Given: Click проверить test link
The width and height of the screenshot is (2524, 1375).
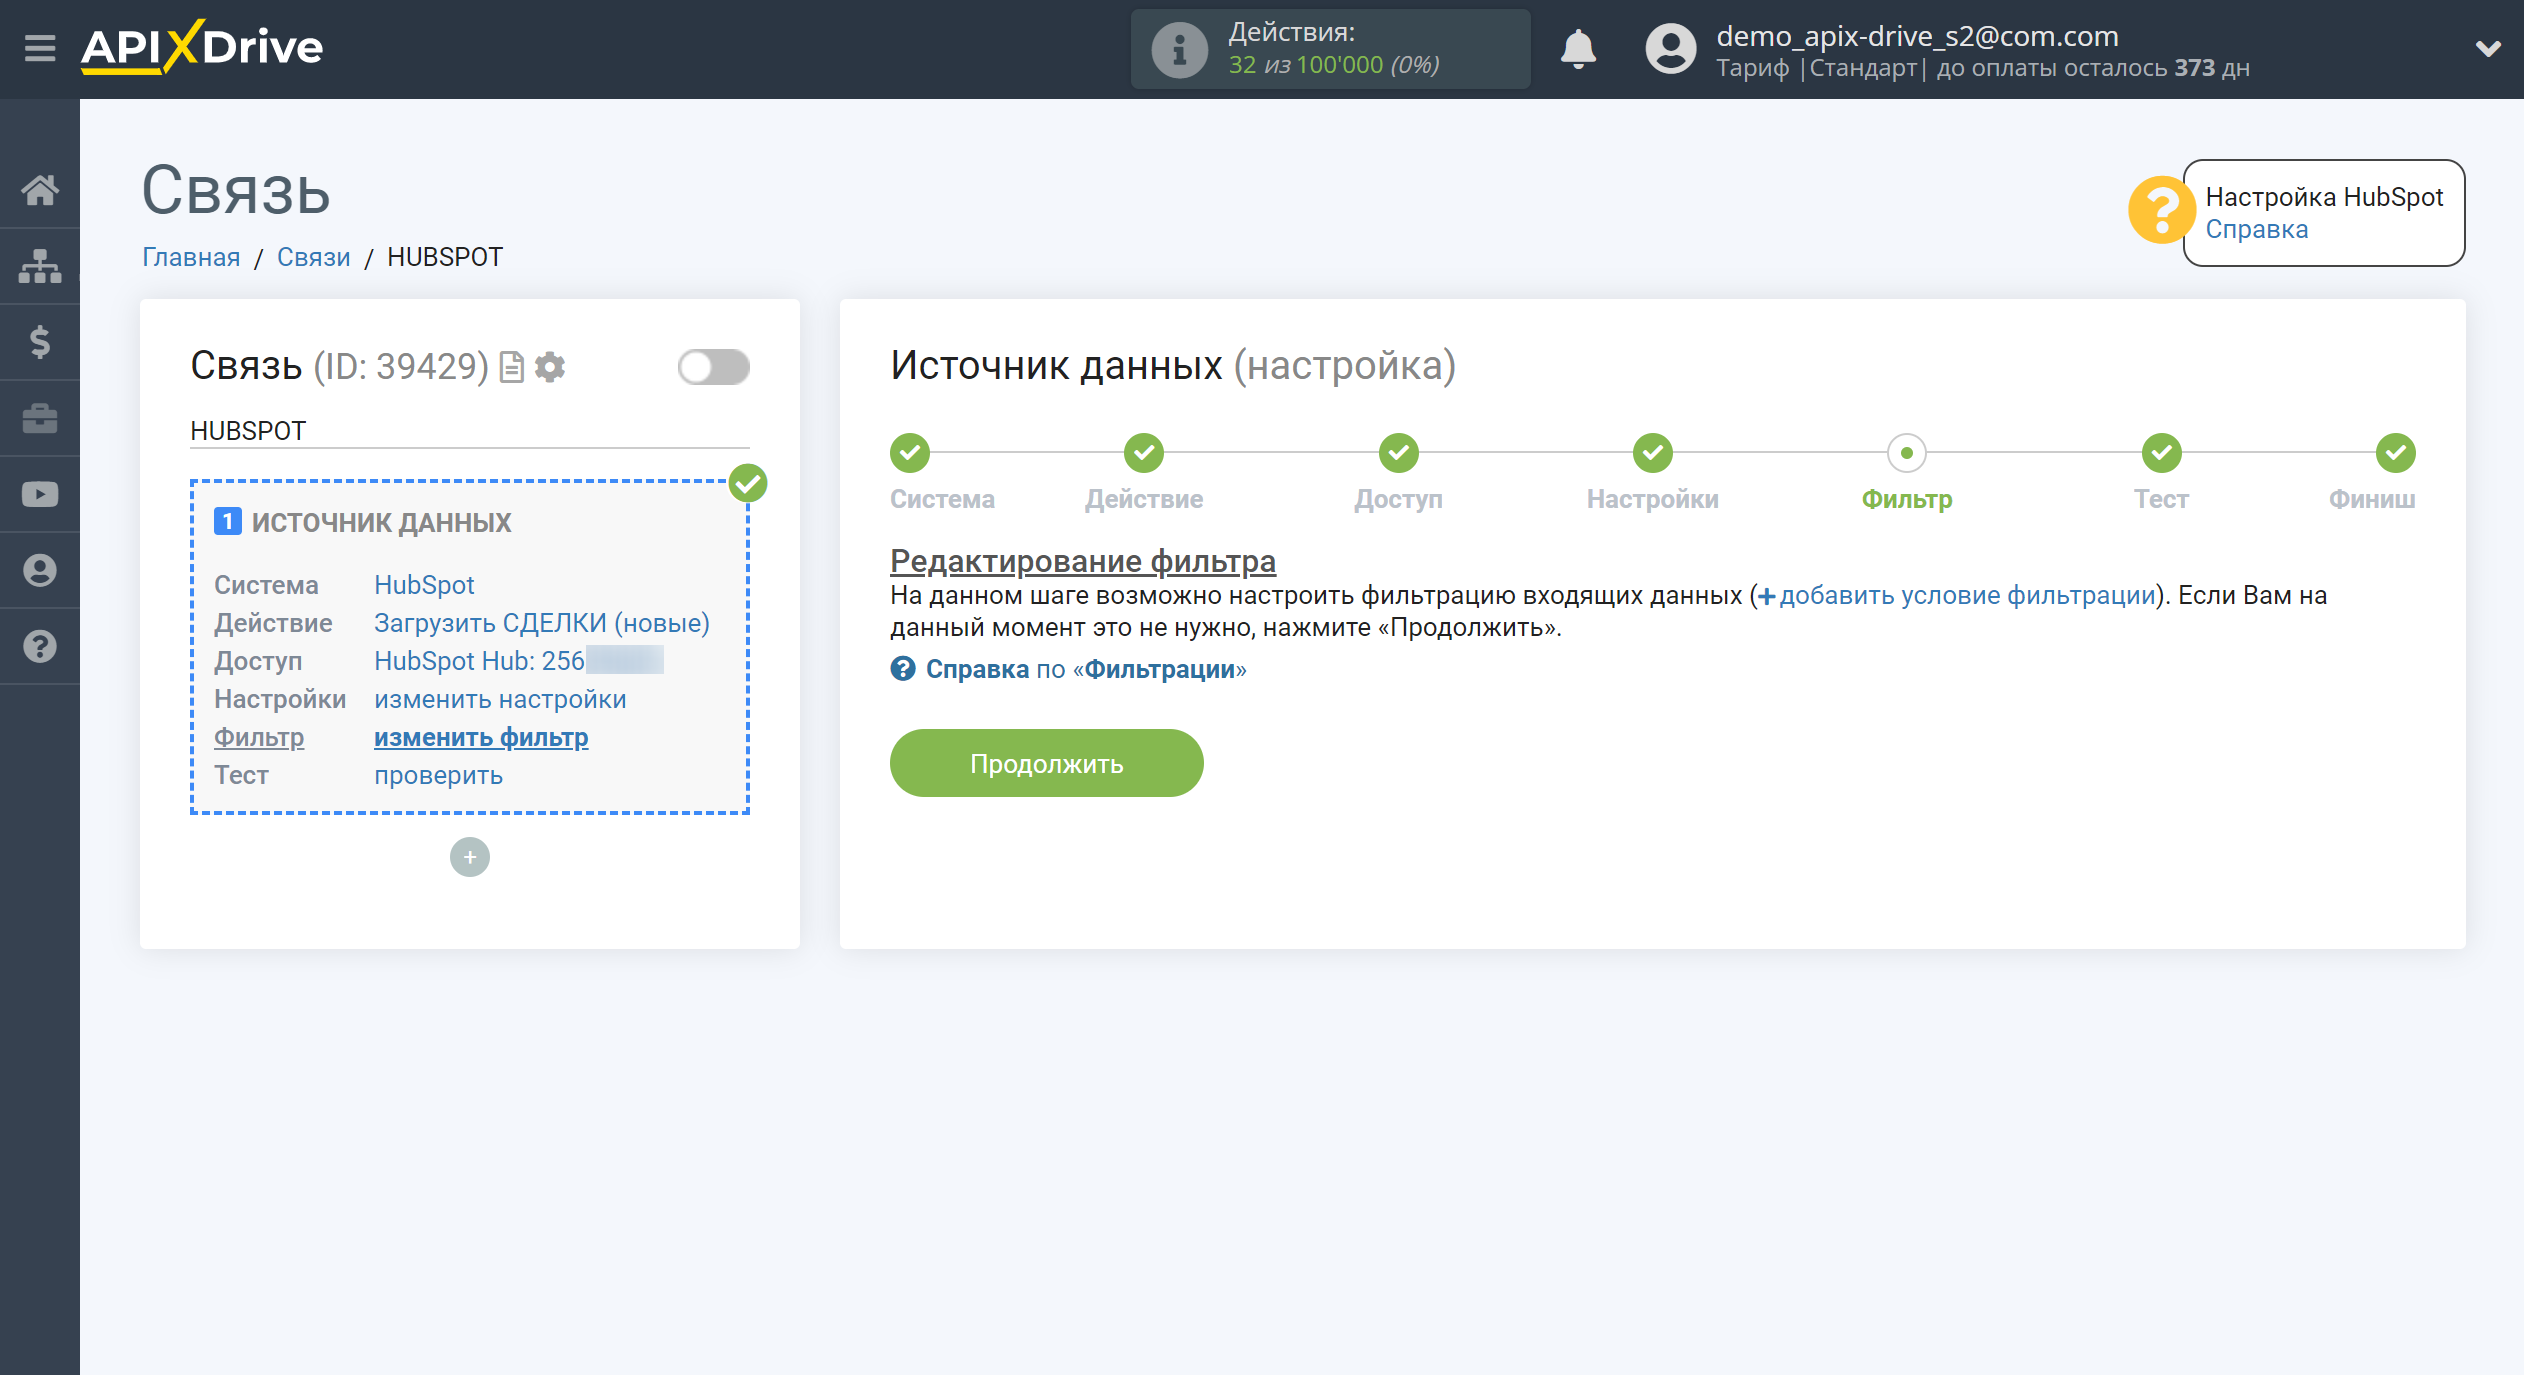Looking at the screenshot, I should (438, 775).
